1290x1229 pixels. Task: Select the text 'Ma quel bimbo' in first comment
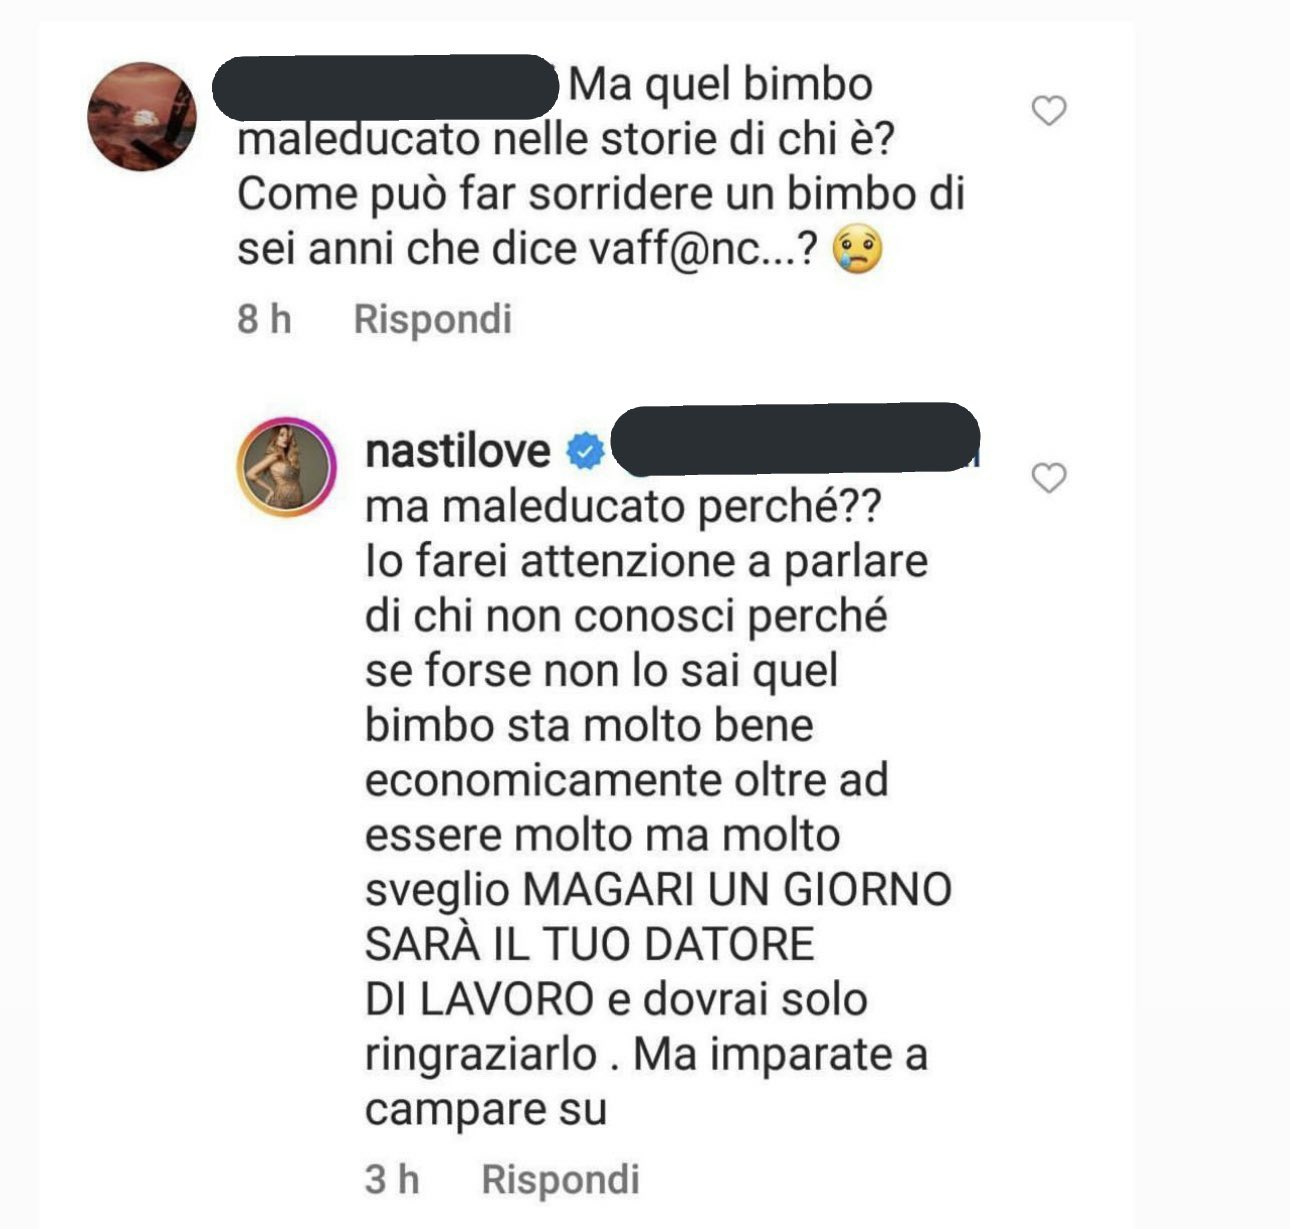pyautogui.click(x=721, y=84)
